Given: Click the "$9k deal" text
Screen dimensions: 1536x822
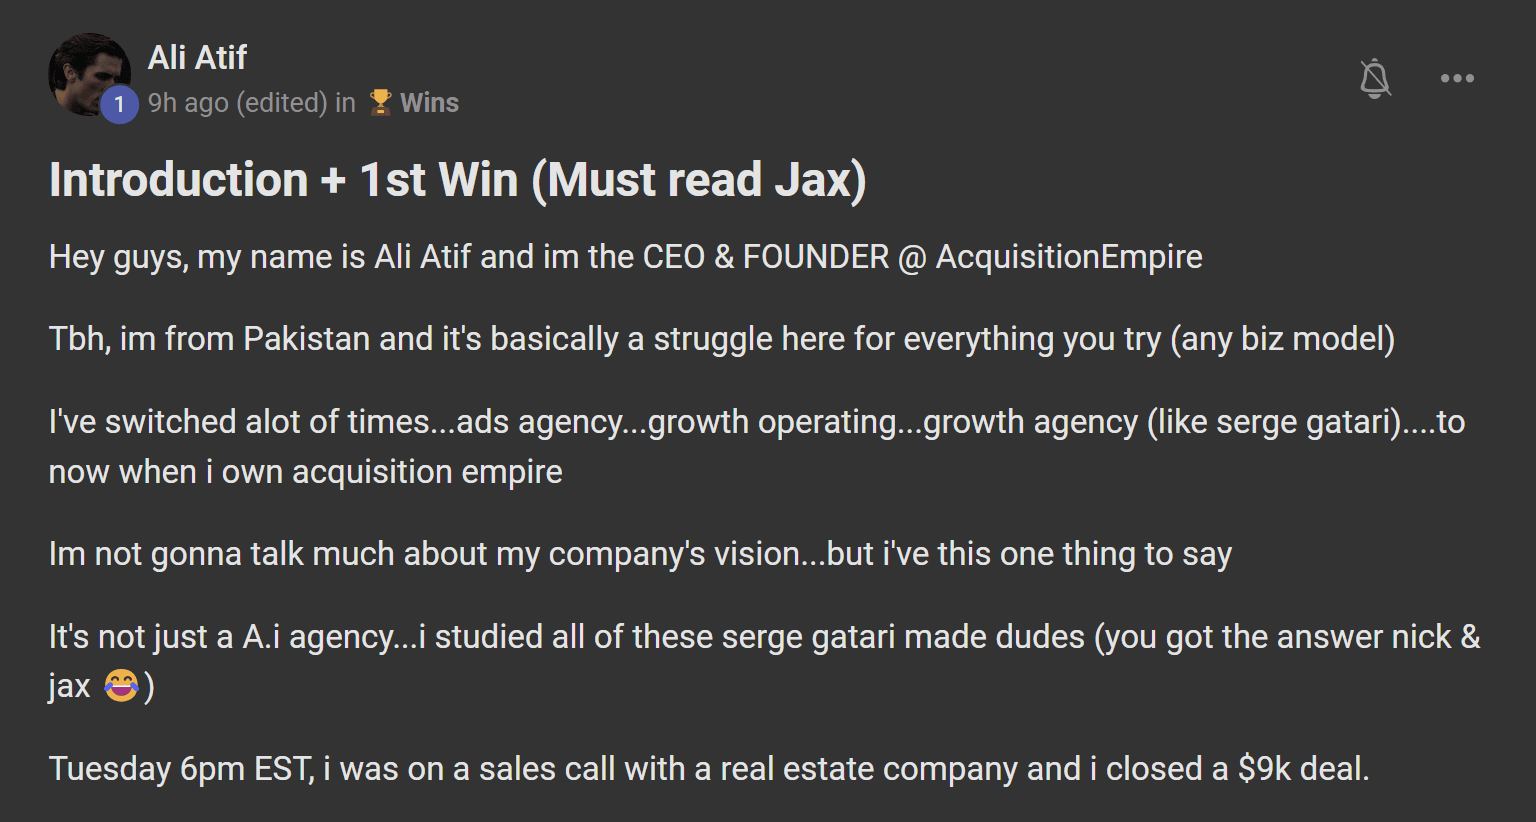Looking at the screenshot, I should pos(1301,769).
